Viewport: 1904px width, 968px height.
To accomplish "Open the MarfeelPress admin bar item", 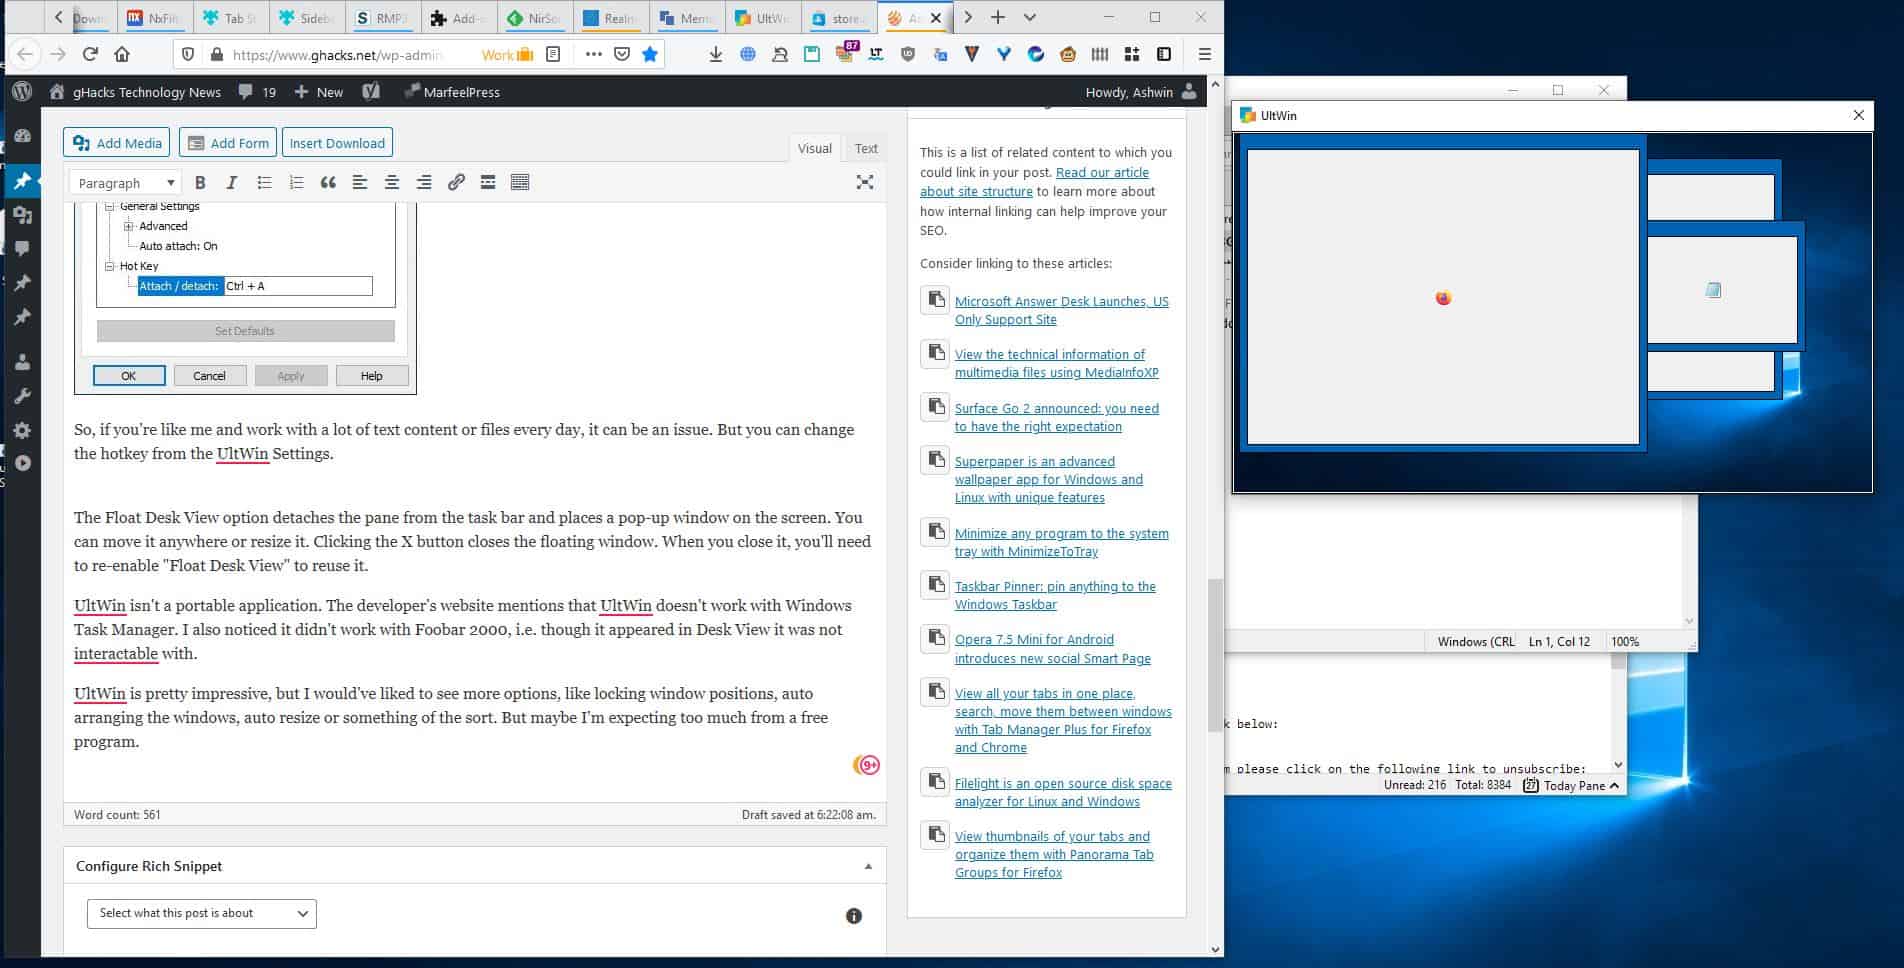I will click(451, 92).
